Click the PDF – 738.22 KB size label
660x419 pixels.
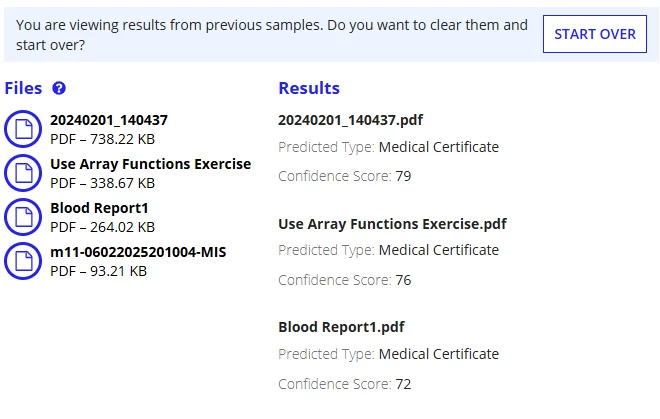tap(102, 139)
